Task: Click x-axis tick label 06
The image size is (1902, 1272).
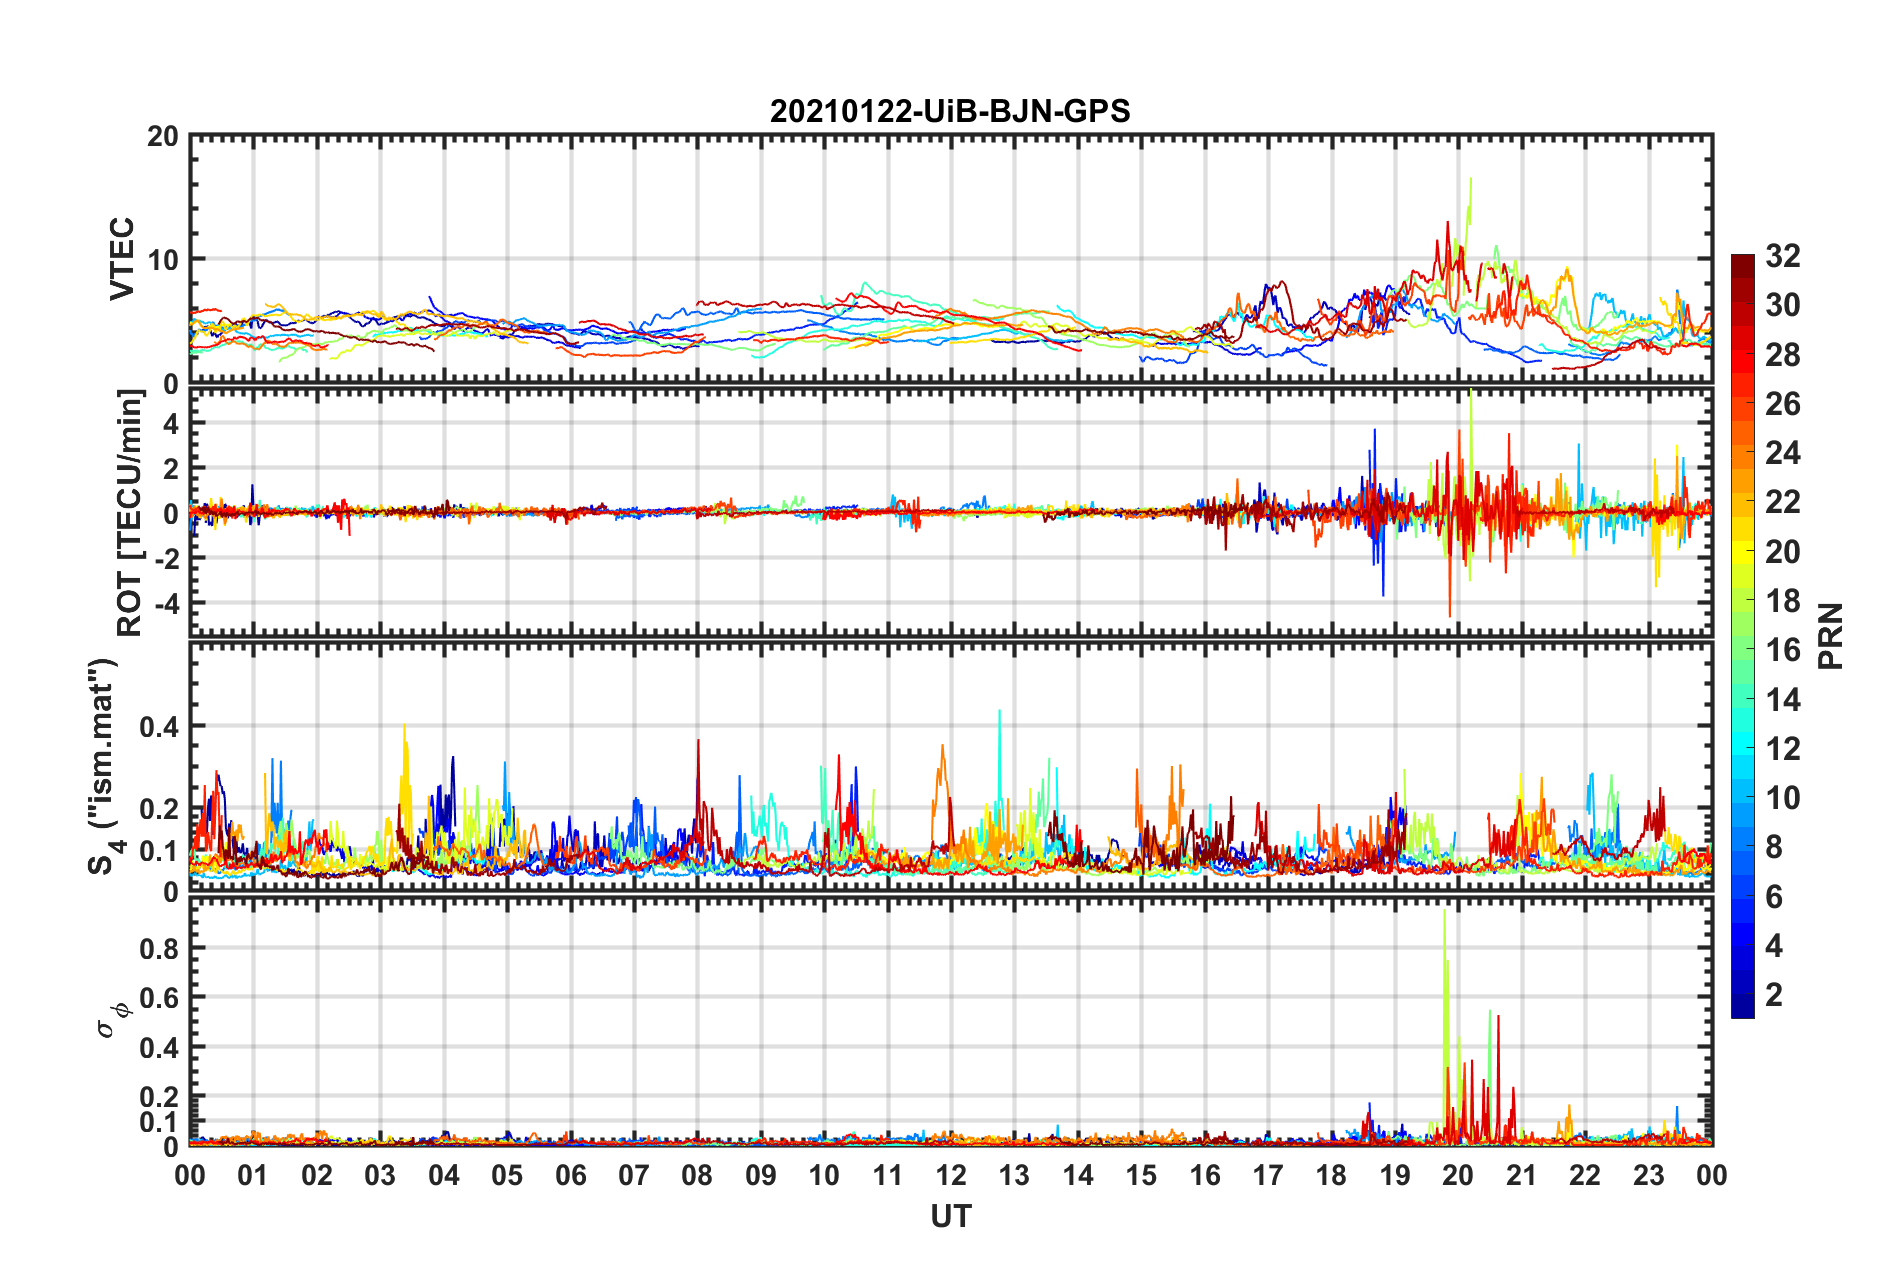Action: (571, 1175)
